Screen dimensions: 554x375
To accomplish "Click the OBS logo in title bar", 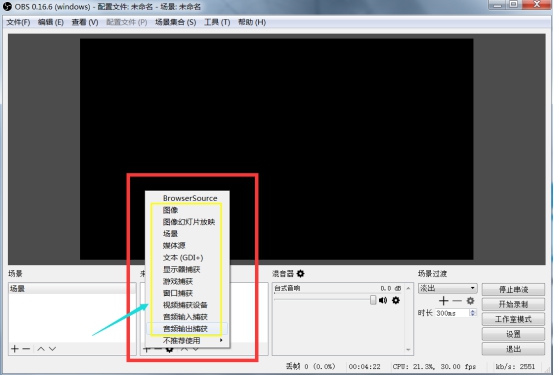I will [7, 6].
